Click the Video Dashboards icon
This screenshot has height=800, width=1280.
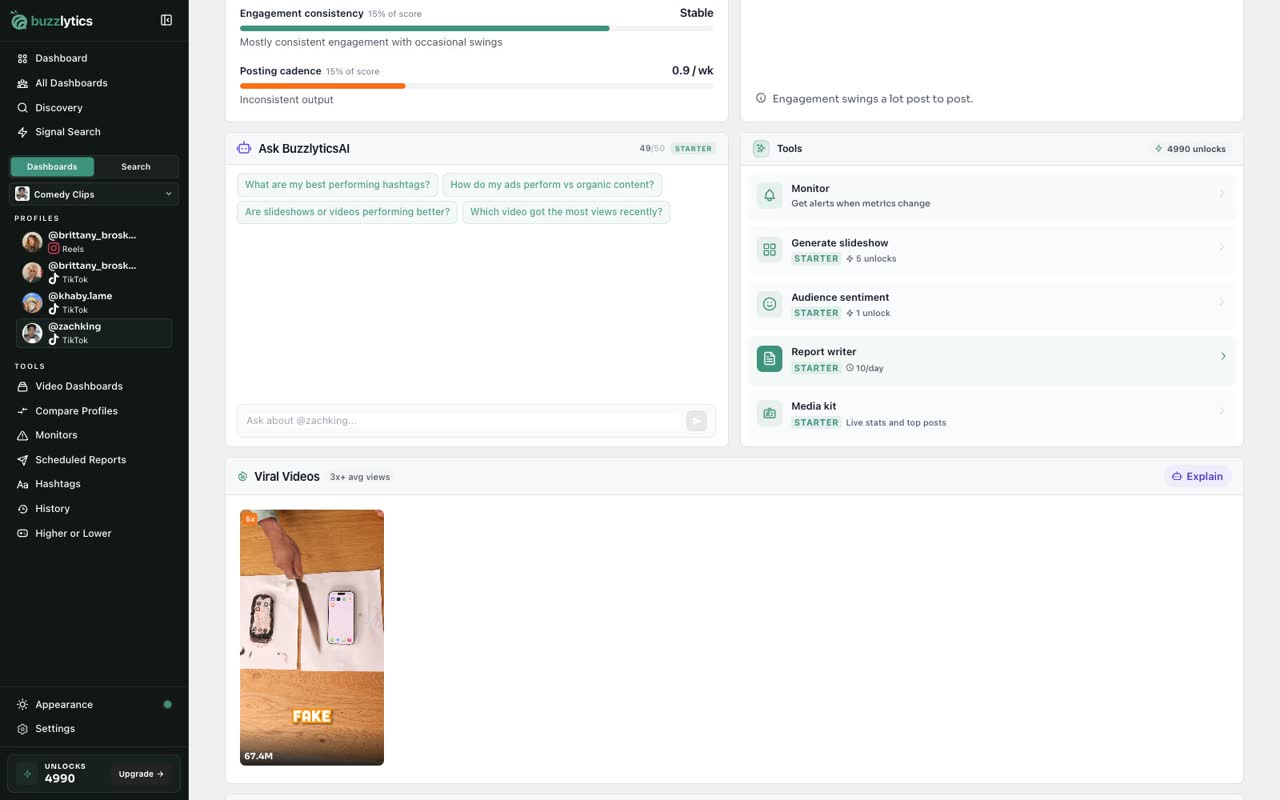23,386
